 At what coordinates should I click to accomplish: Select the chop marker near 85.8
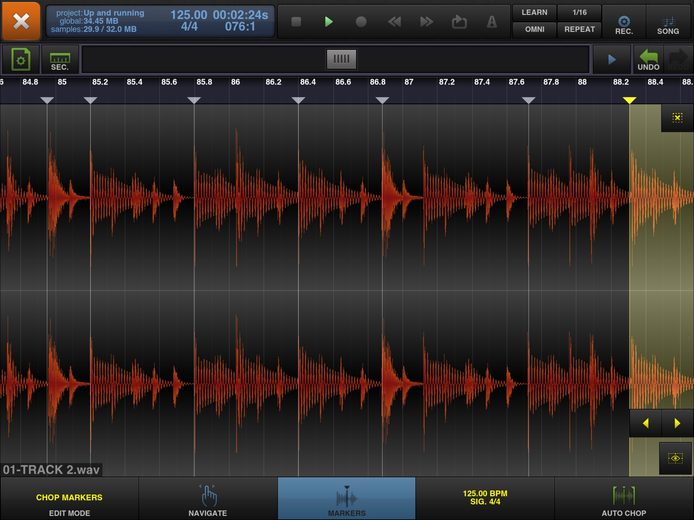(x=194, y=100)
